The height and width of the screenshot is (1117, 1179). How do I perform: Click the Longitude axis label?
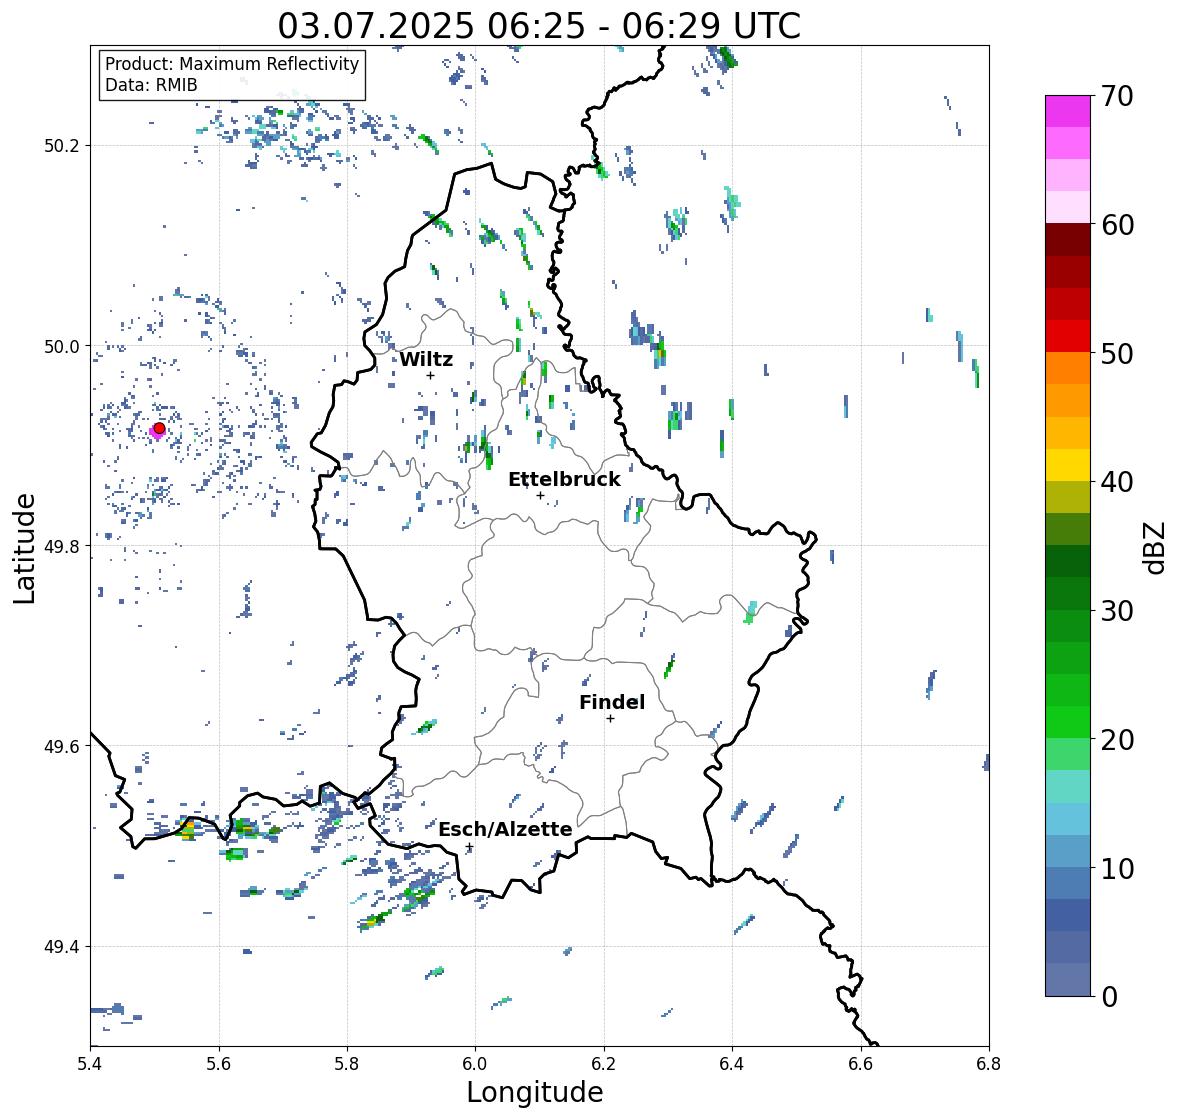535,1092
